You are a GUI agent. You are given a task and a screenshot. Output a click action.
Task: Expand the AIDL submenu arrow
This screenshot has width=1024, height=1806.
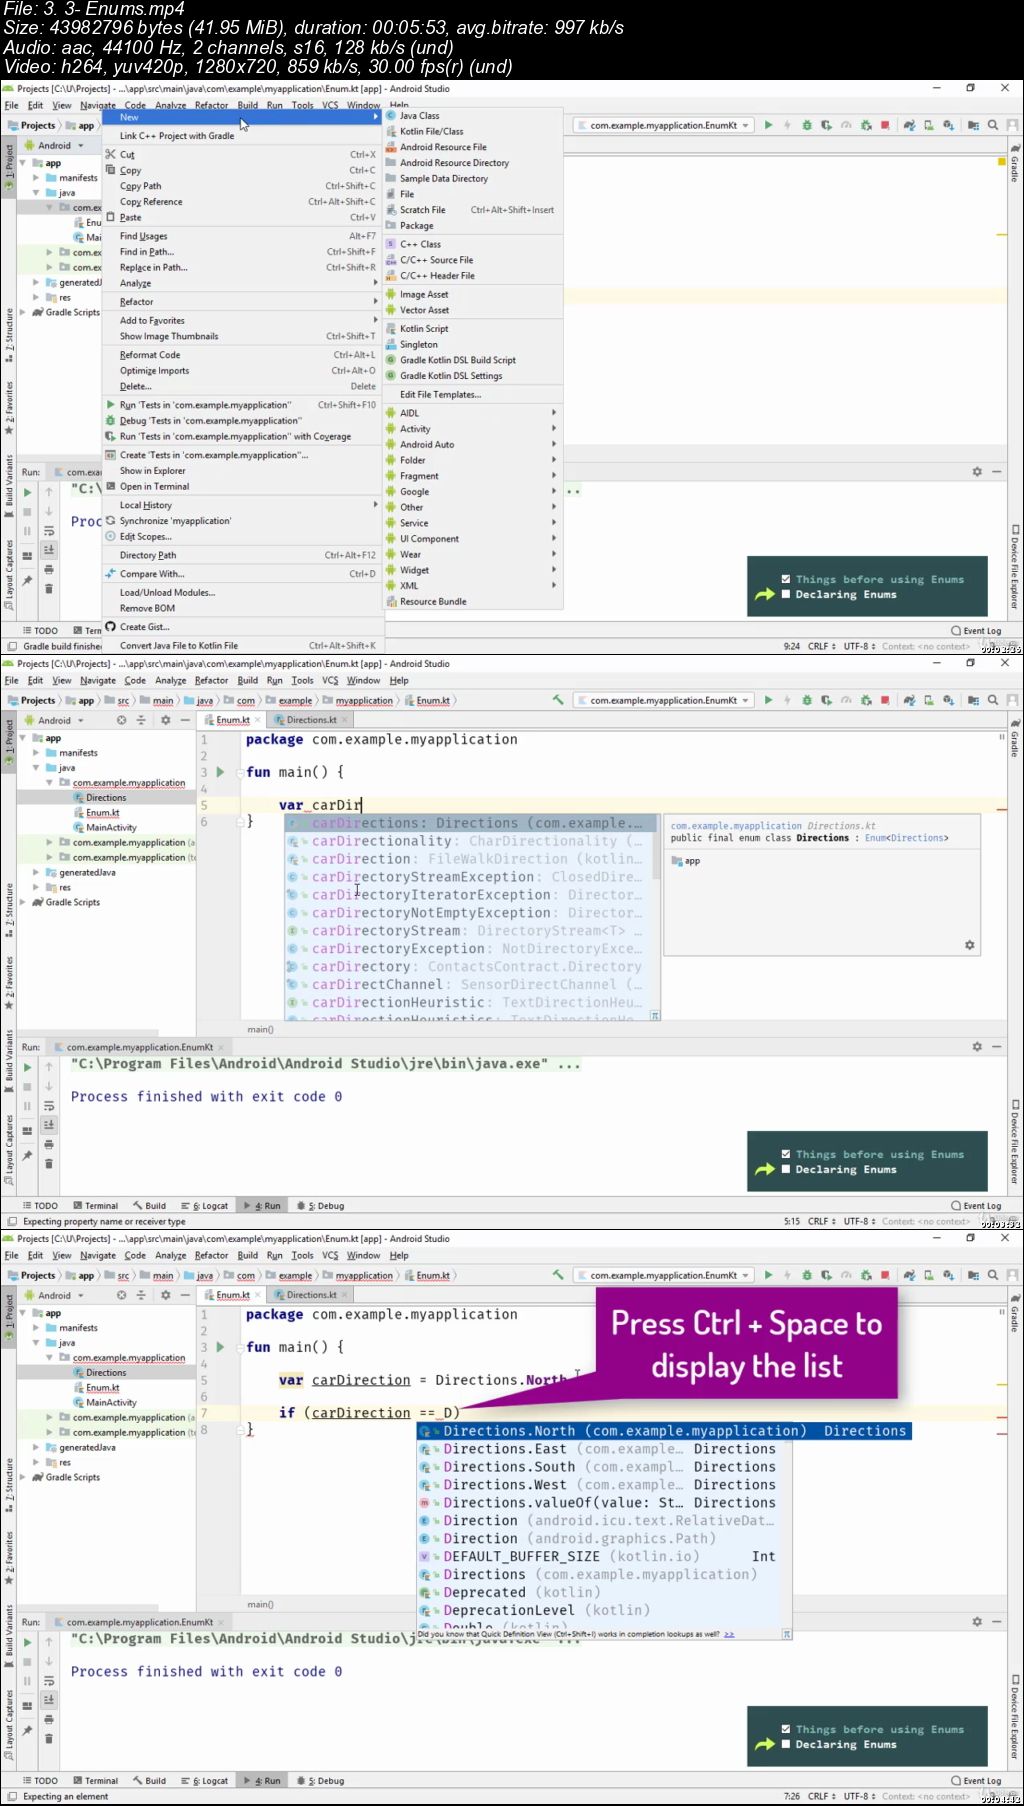pyautogui.click(x=554, y=413)
